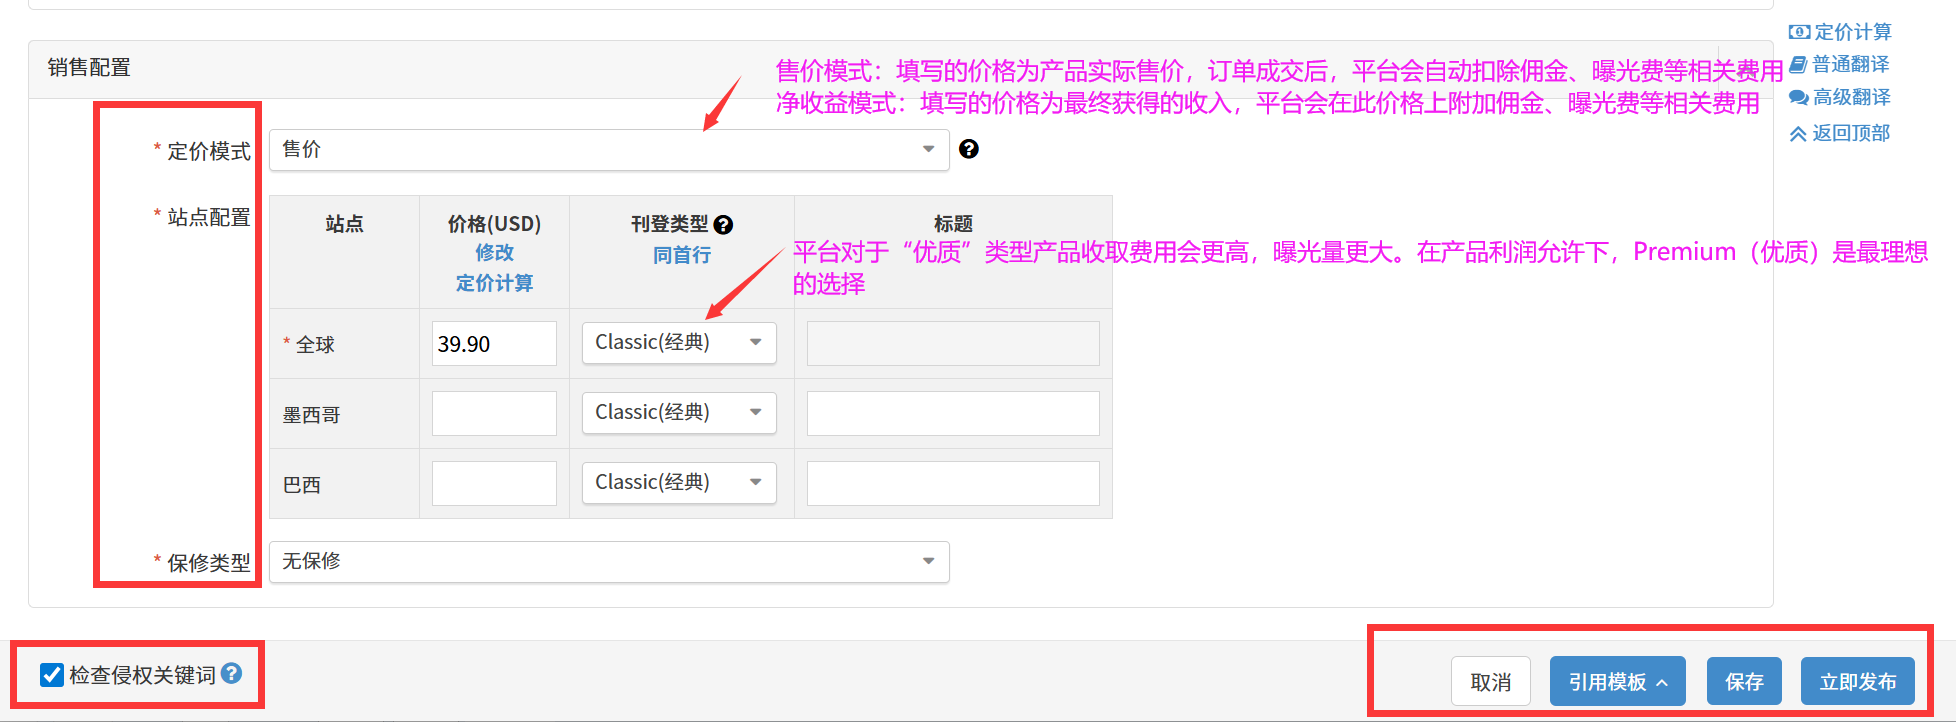Open the 巴西 listing type dropdown
This screenshot has height=722, width=1956.
[678, 483]
